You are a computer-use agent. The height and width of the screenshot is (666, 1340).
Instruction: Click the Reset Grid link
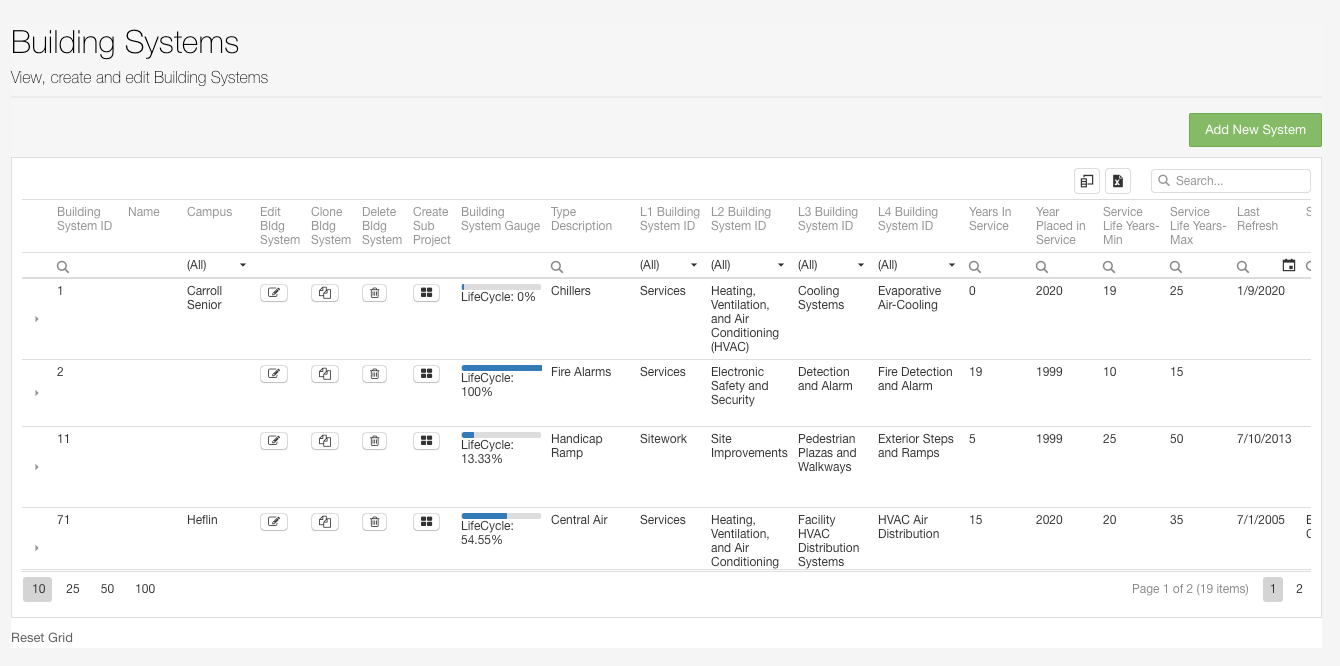pos(41,637)
